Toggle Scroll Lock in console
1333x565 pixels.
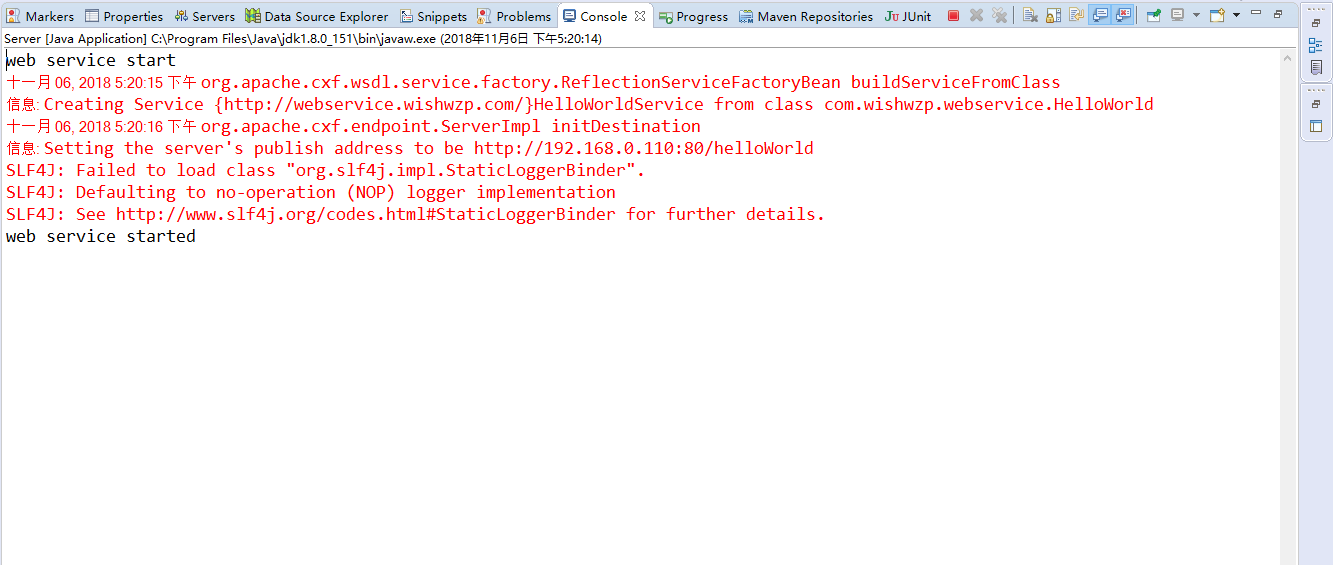[x=1053, y=15]
